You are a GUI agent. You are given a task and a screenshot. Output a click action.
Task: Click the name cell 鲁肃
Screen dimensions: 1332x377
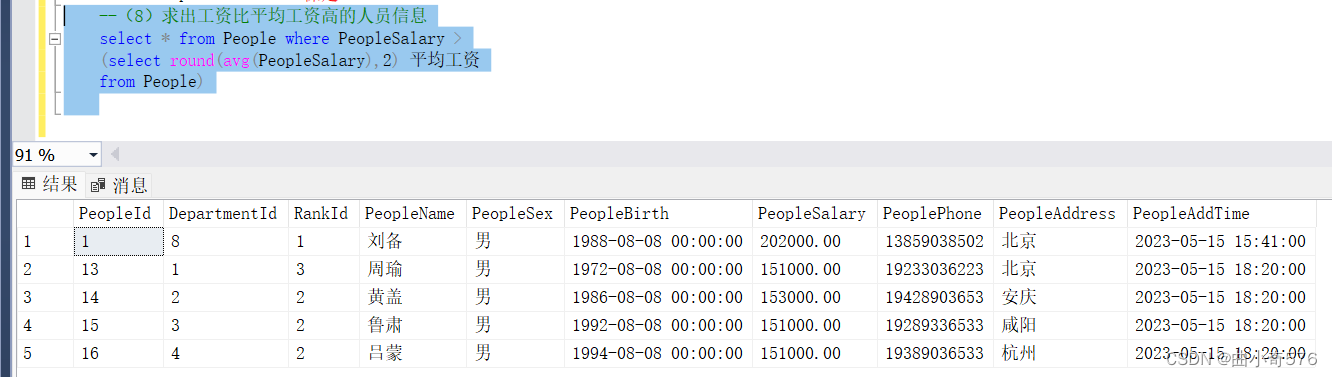413,325
